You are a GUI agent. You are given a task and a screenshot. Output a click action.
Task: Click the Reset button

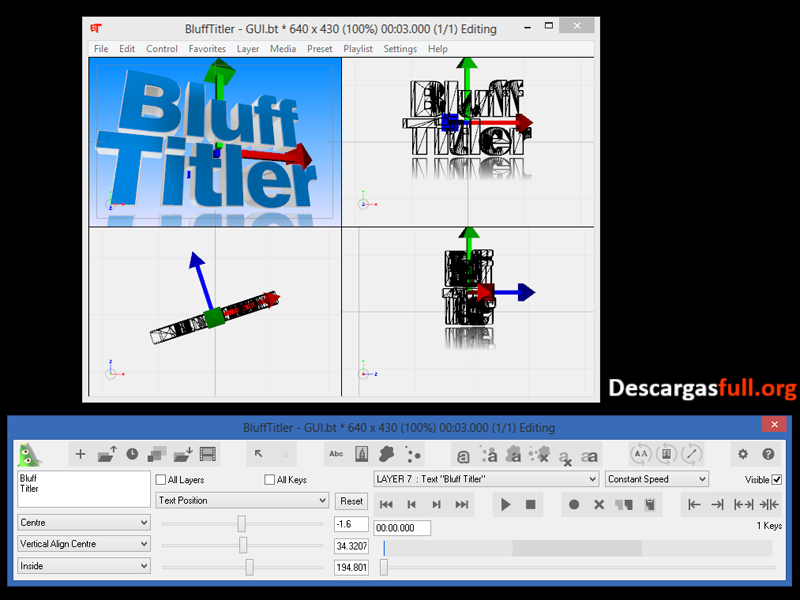click(351, 501)
